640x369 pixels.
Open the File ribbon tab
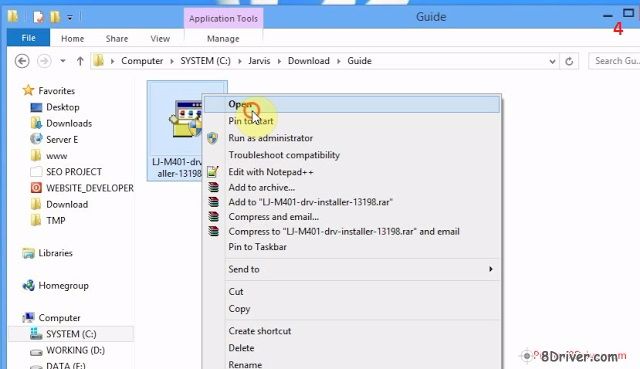tap(28, 38)
